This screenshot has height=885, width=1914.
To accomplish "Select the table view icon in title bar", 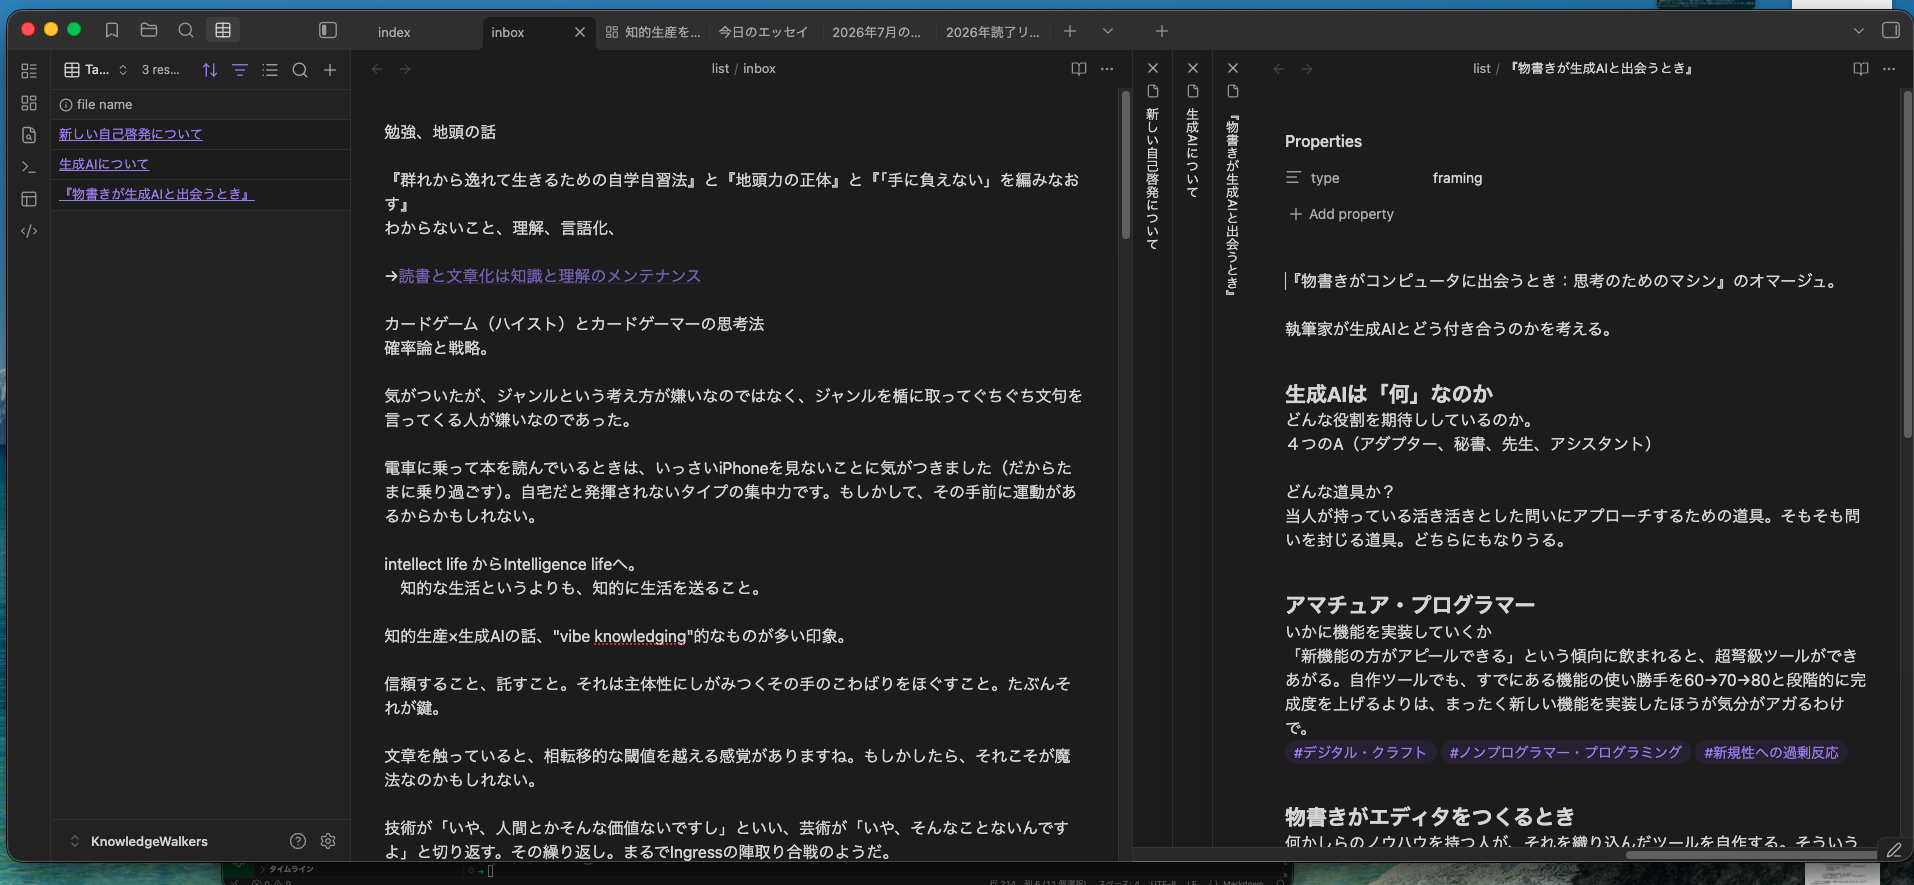I will 223,30.
